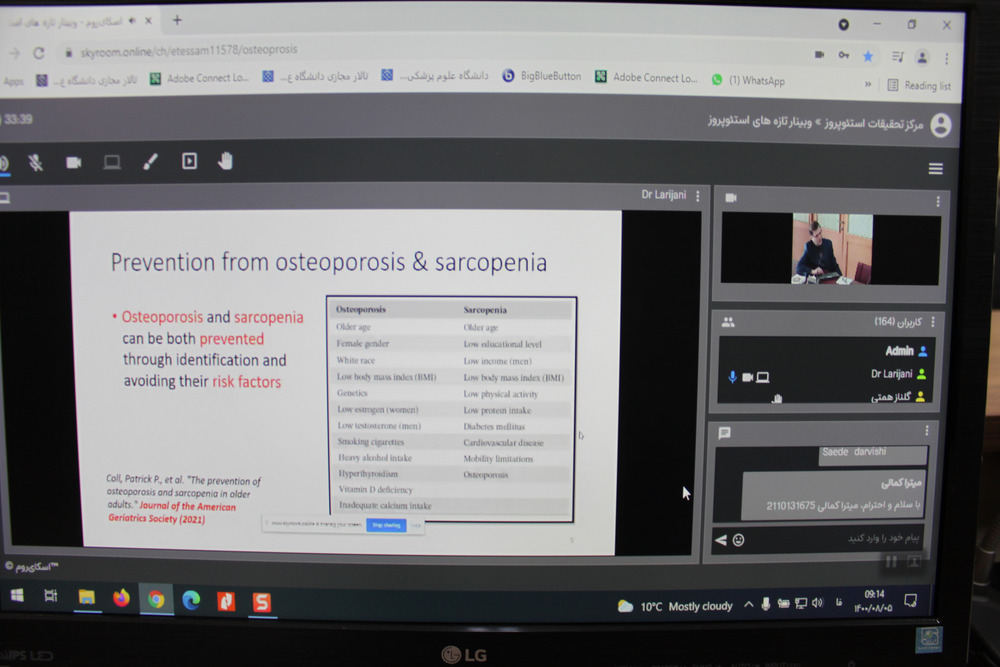Open the emoji picker in chat
Screen dimensions: 1000x667
click(x=738, y=540)
